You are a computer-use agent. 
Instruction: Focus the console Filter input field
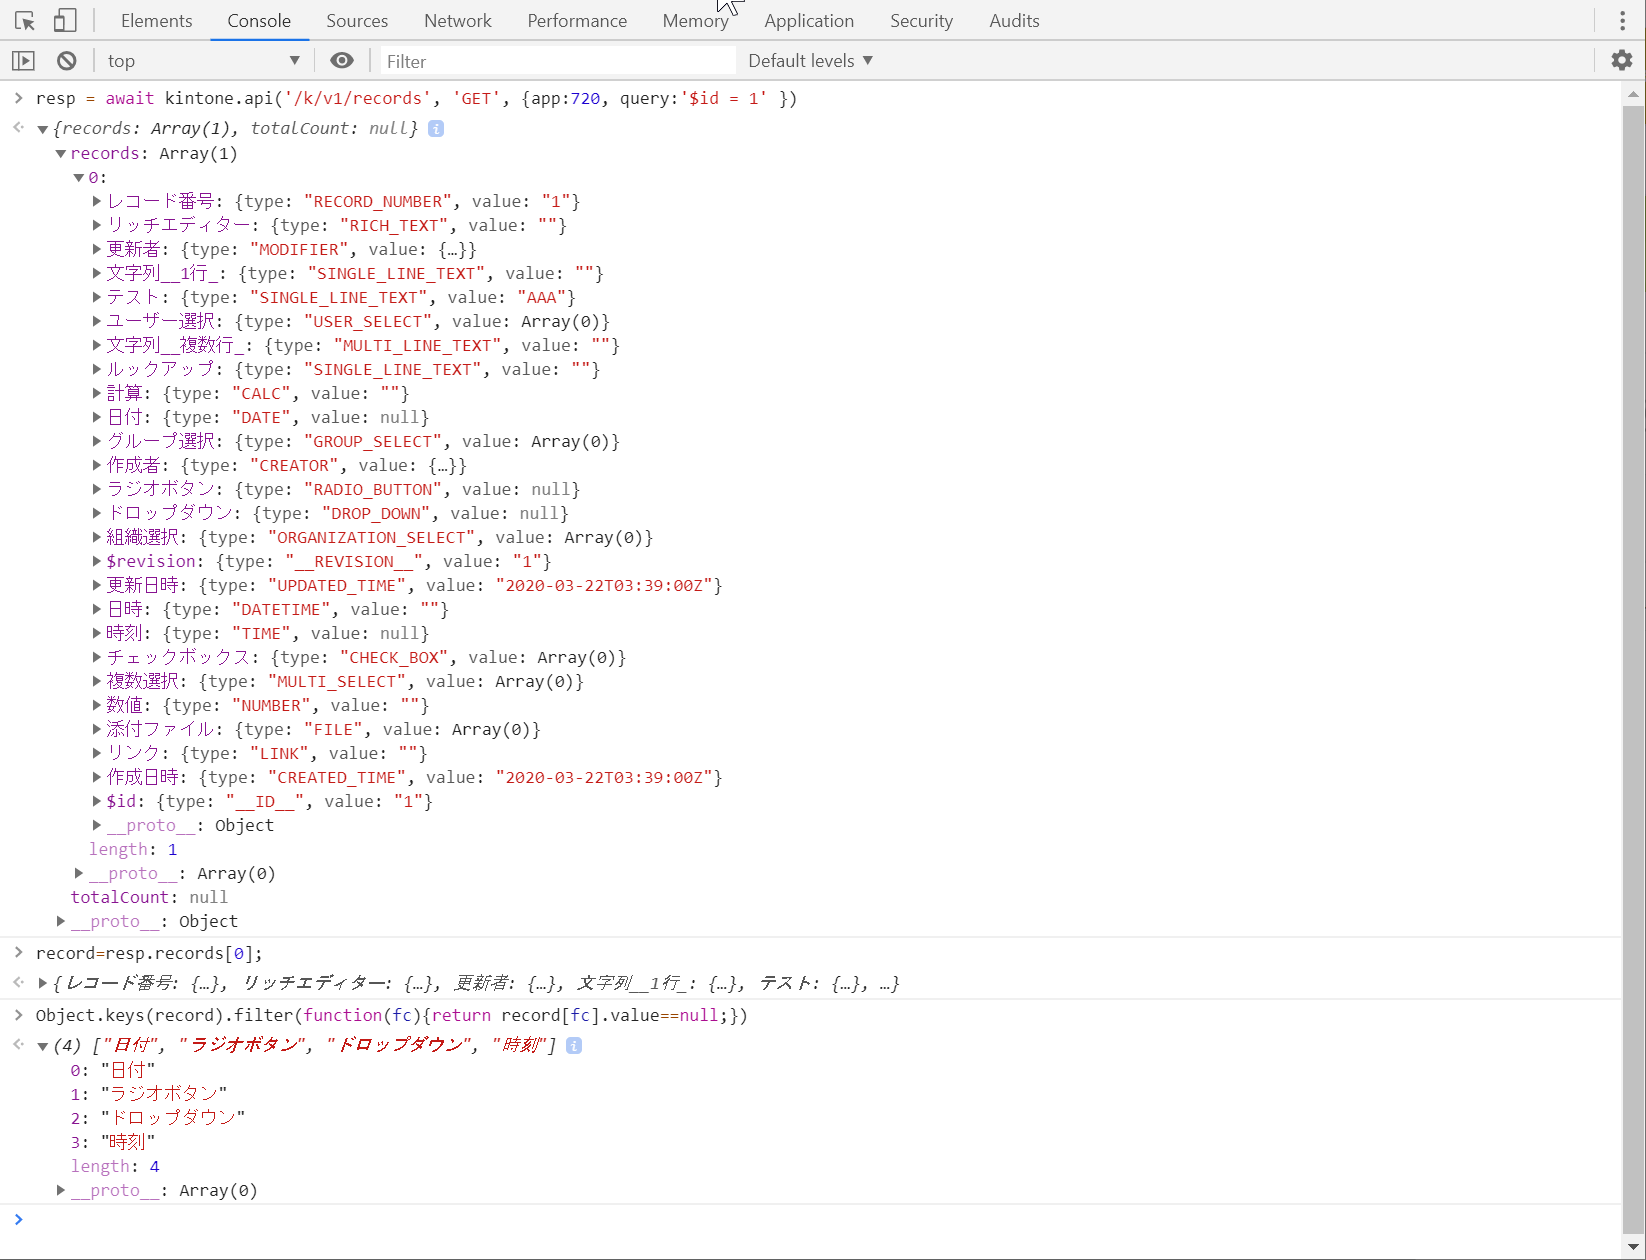click(558, 61)
